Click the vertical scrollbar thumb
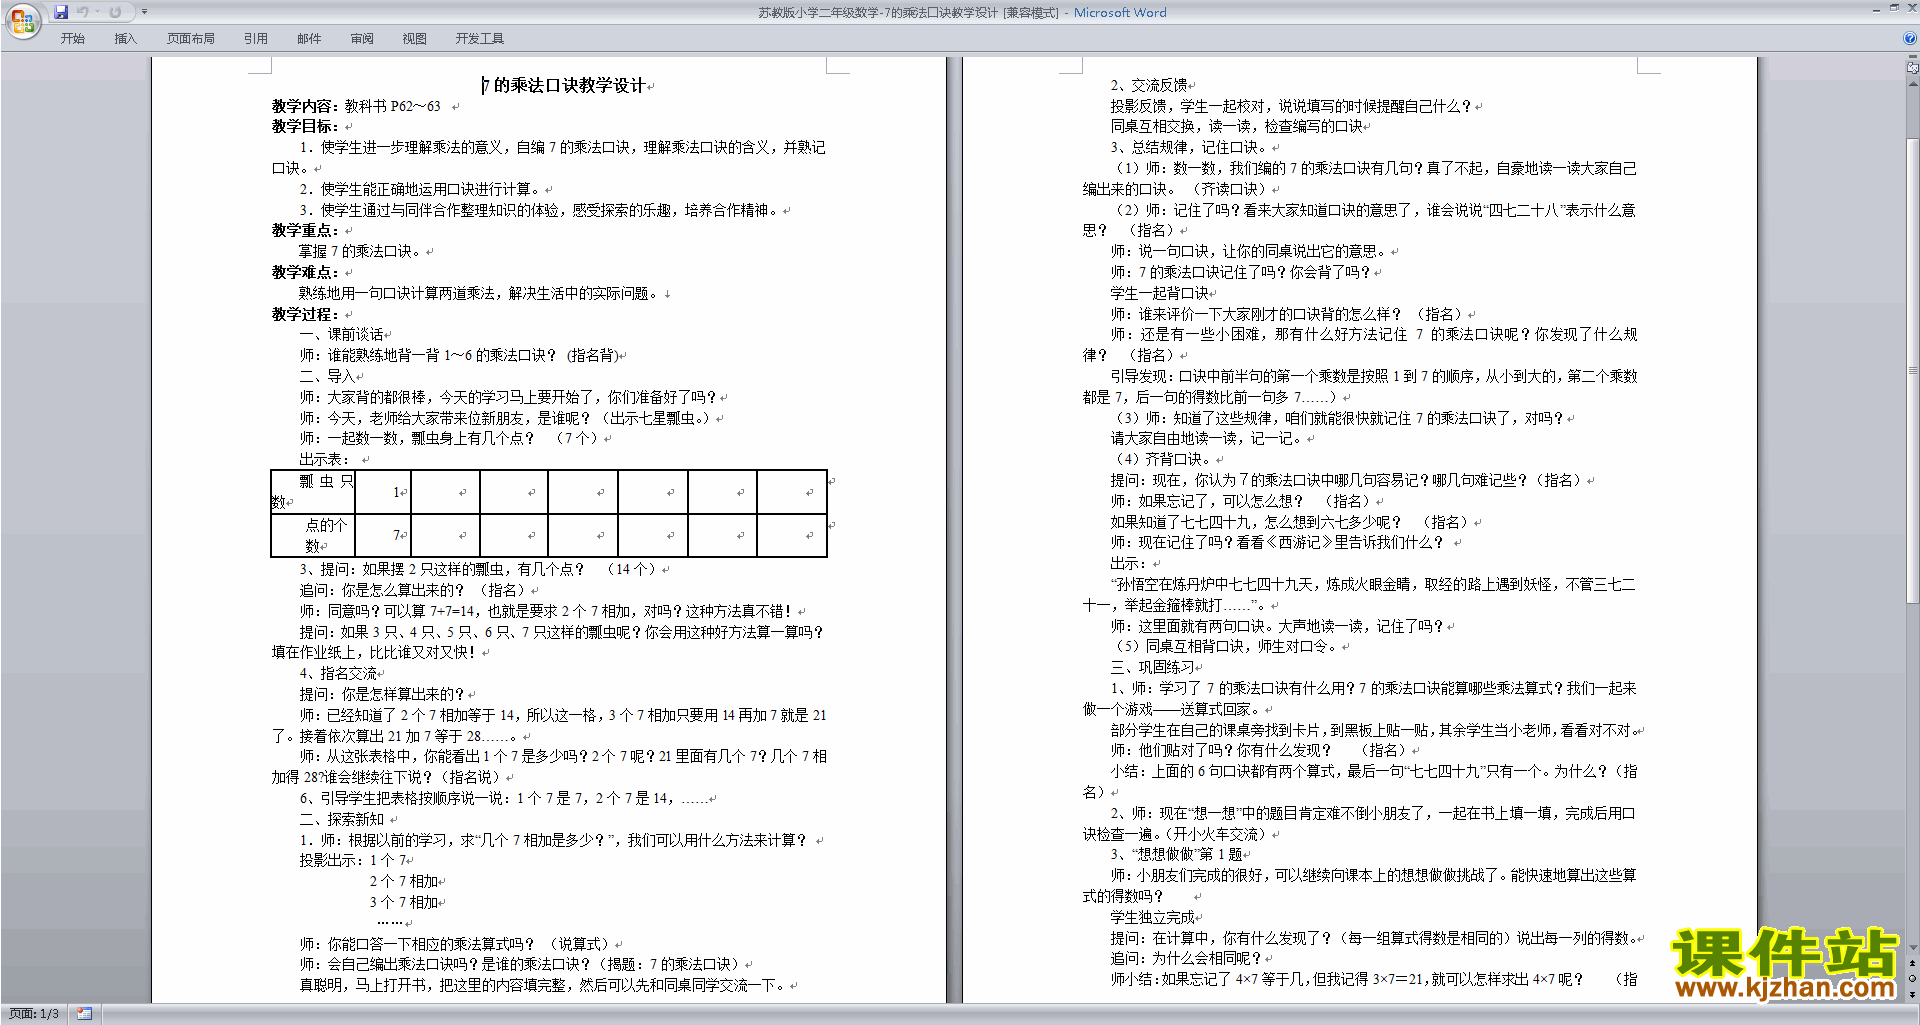Viewport: 1920px width, 1025px height. (1913, 370)
